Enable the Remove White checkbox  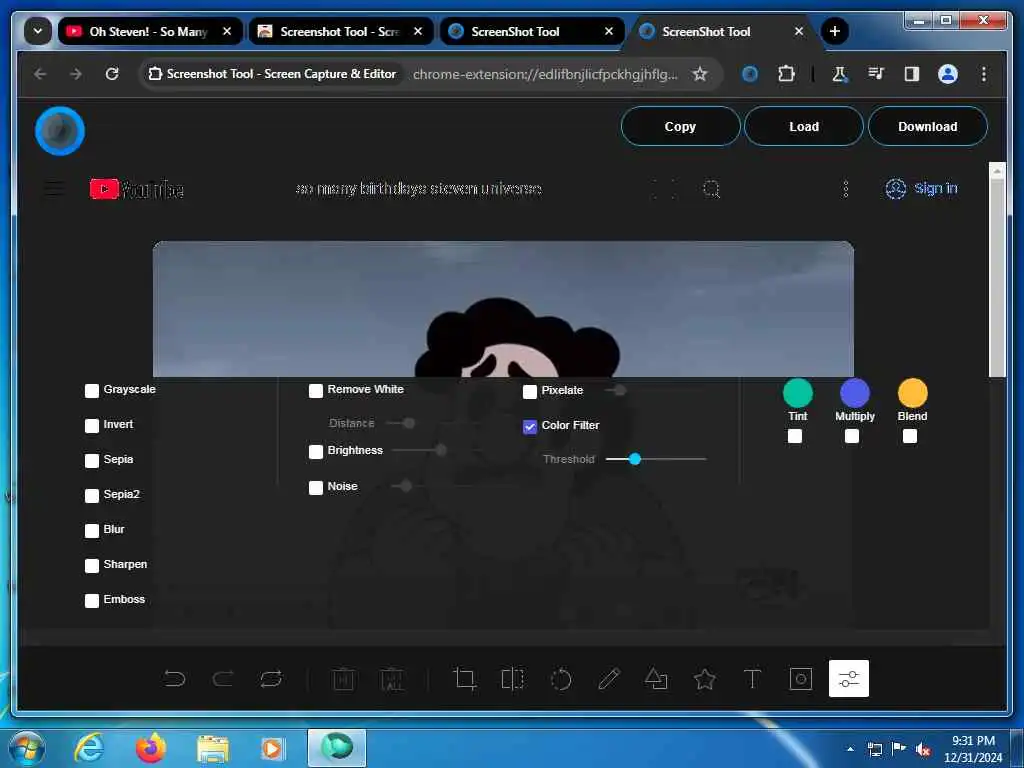pos(315,391)
